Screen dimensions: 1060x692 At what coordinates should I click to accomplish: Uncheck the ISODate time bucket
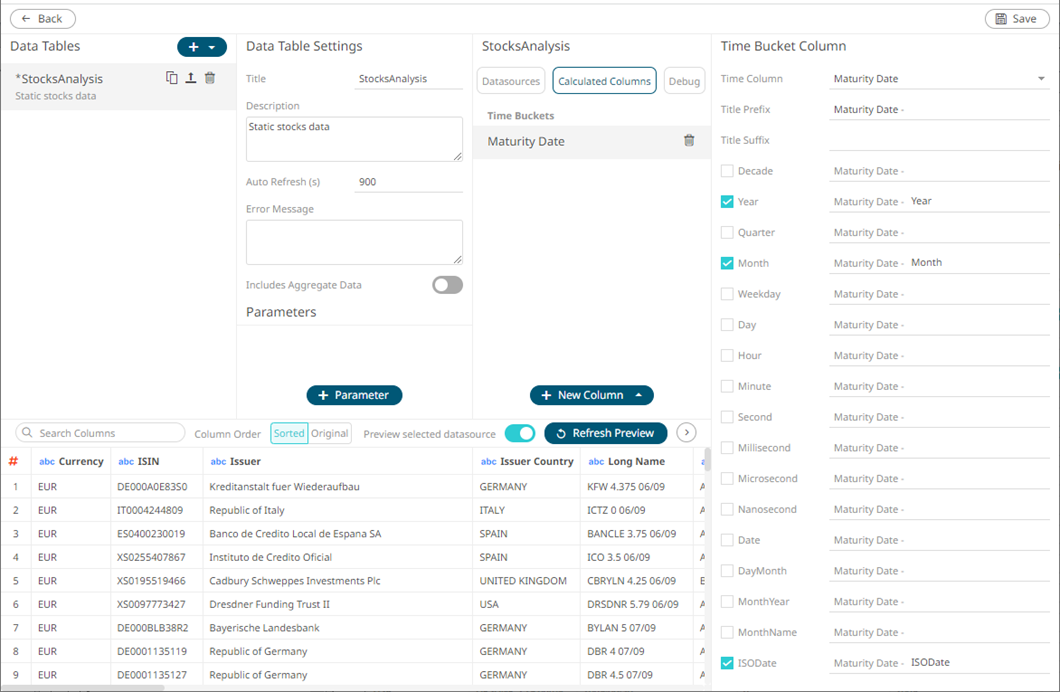727,663
